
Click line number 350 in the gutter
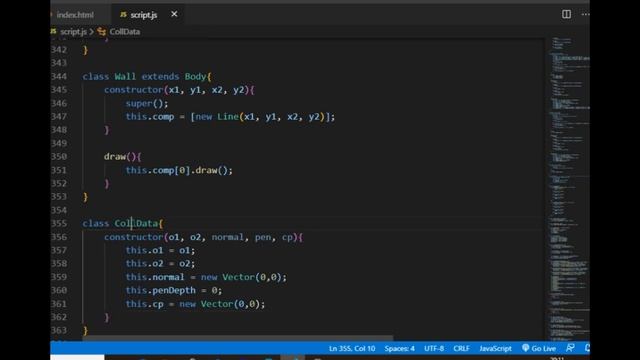click(x=59, y=156)
